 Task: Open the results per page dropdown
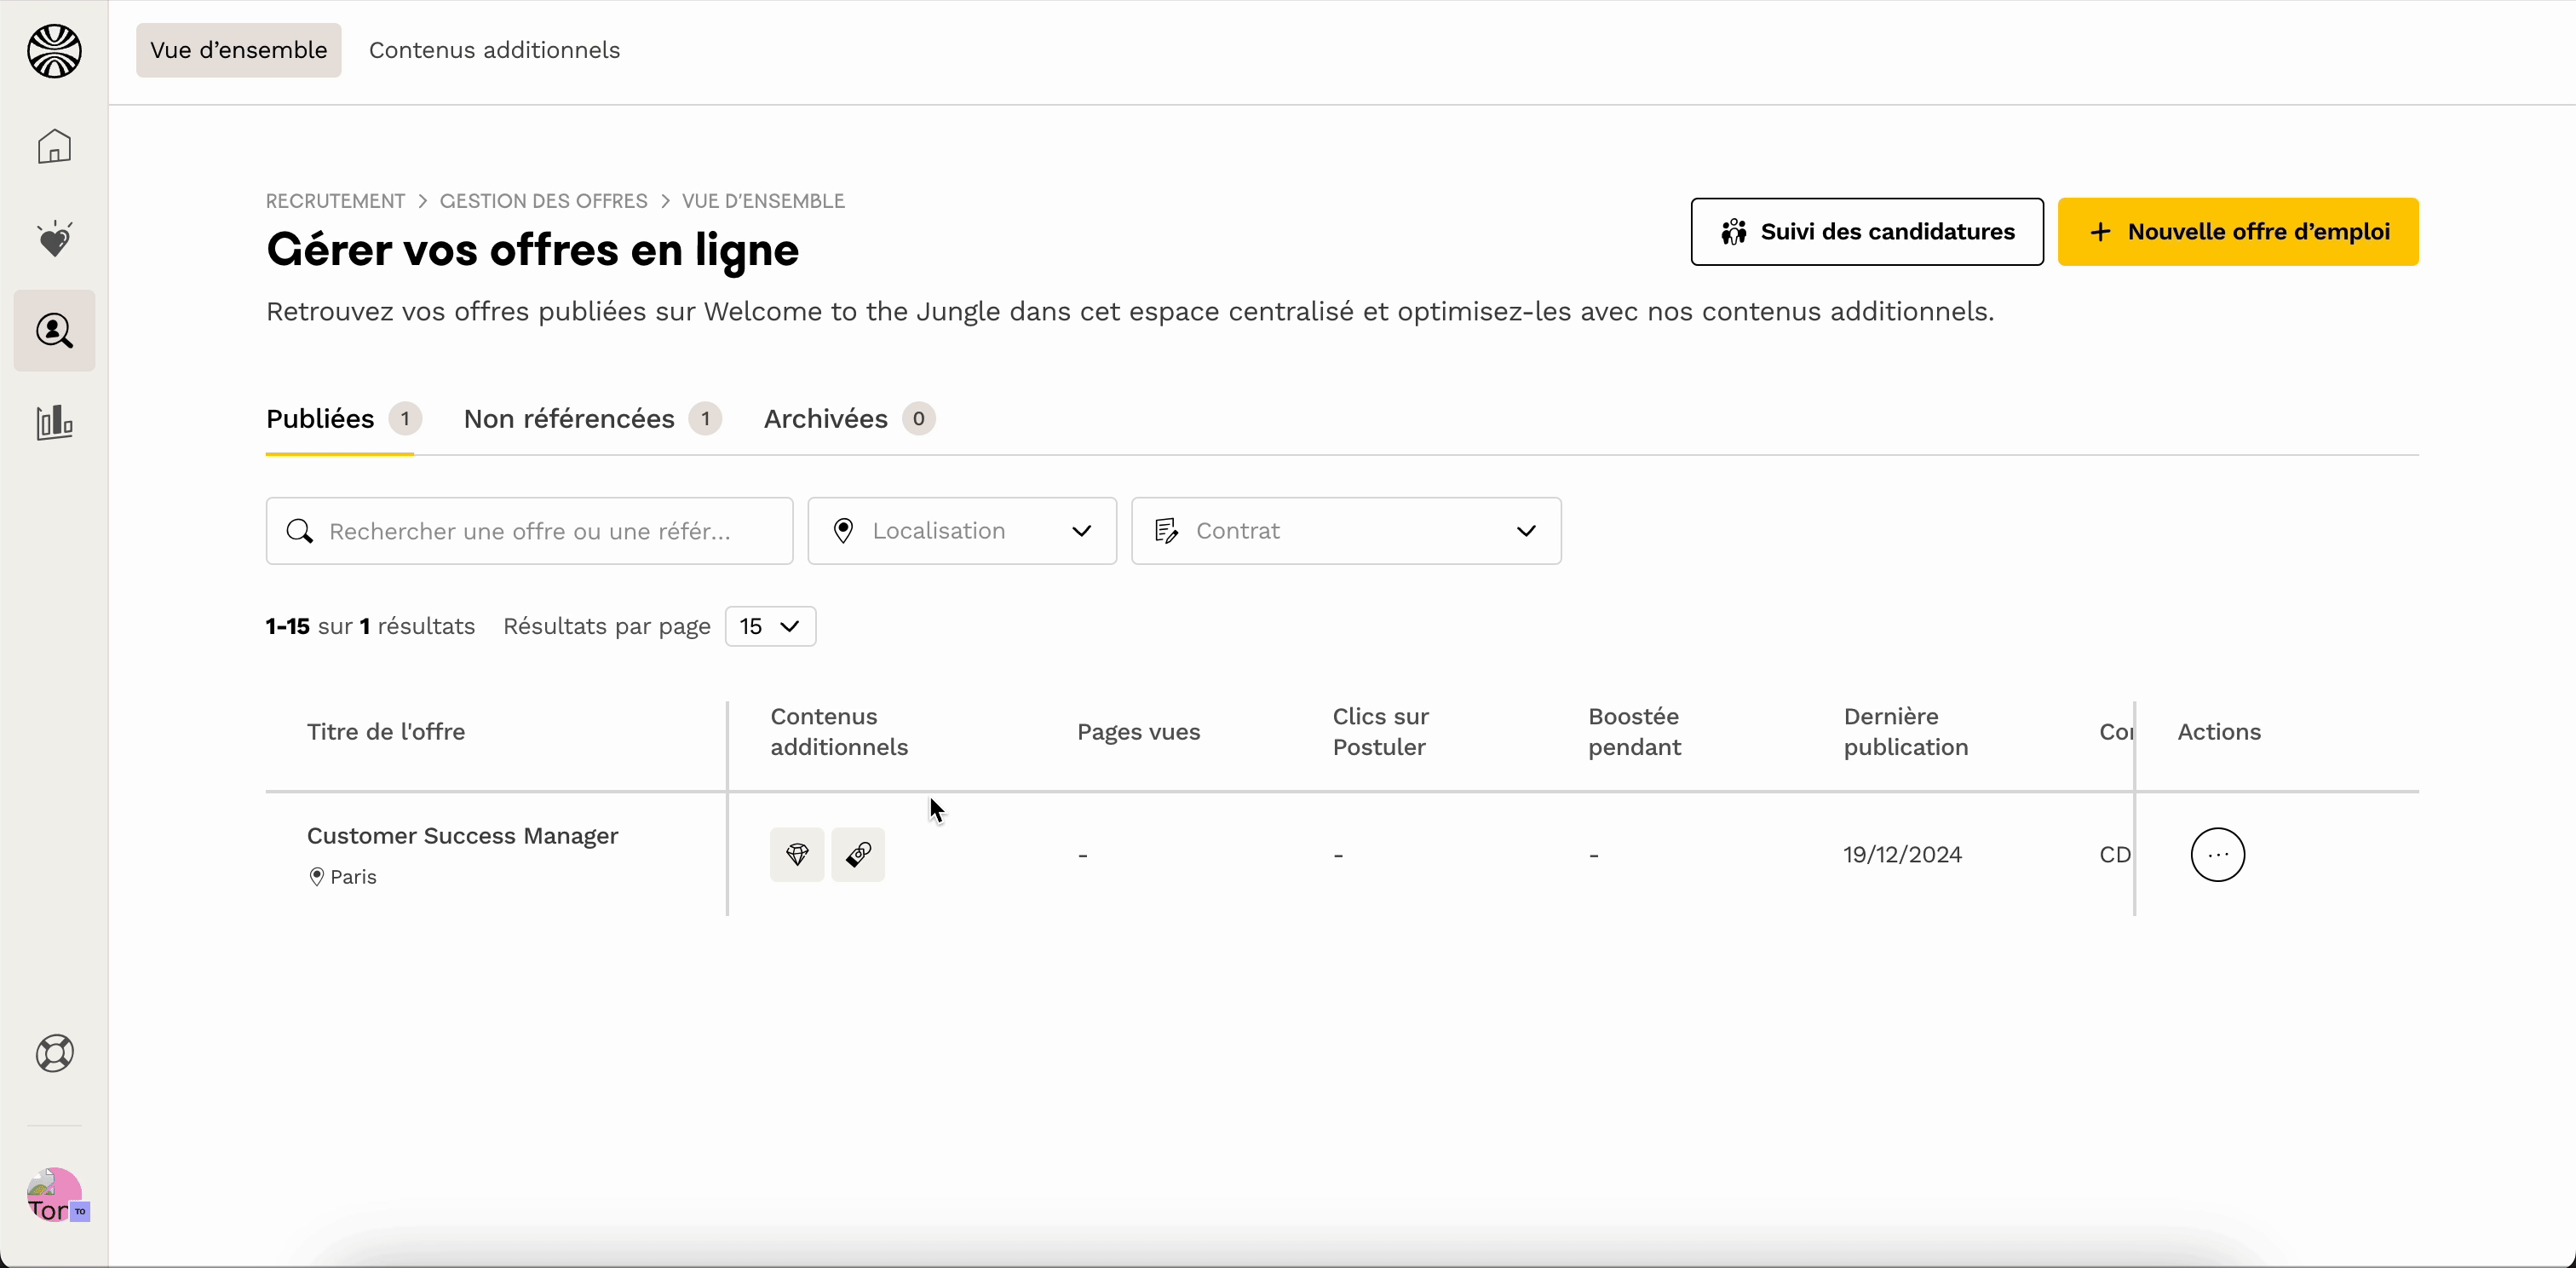[x=770, y=626]
